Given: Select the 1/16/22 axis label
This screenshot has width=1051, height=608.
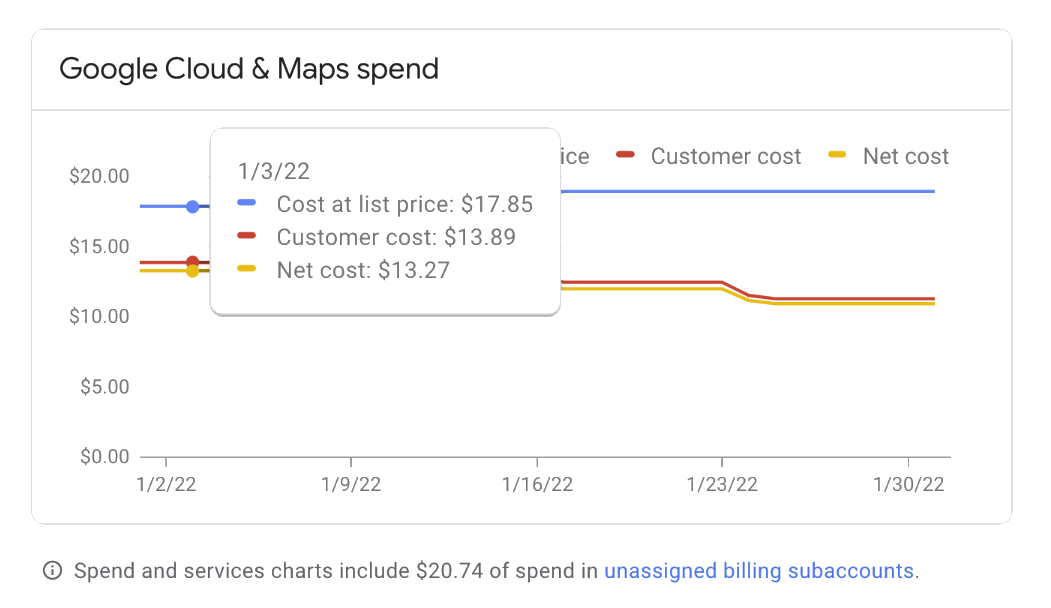Looking at the screenshot, I should [x=539, y=484].
